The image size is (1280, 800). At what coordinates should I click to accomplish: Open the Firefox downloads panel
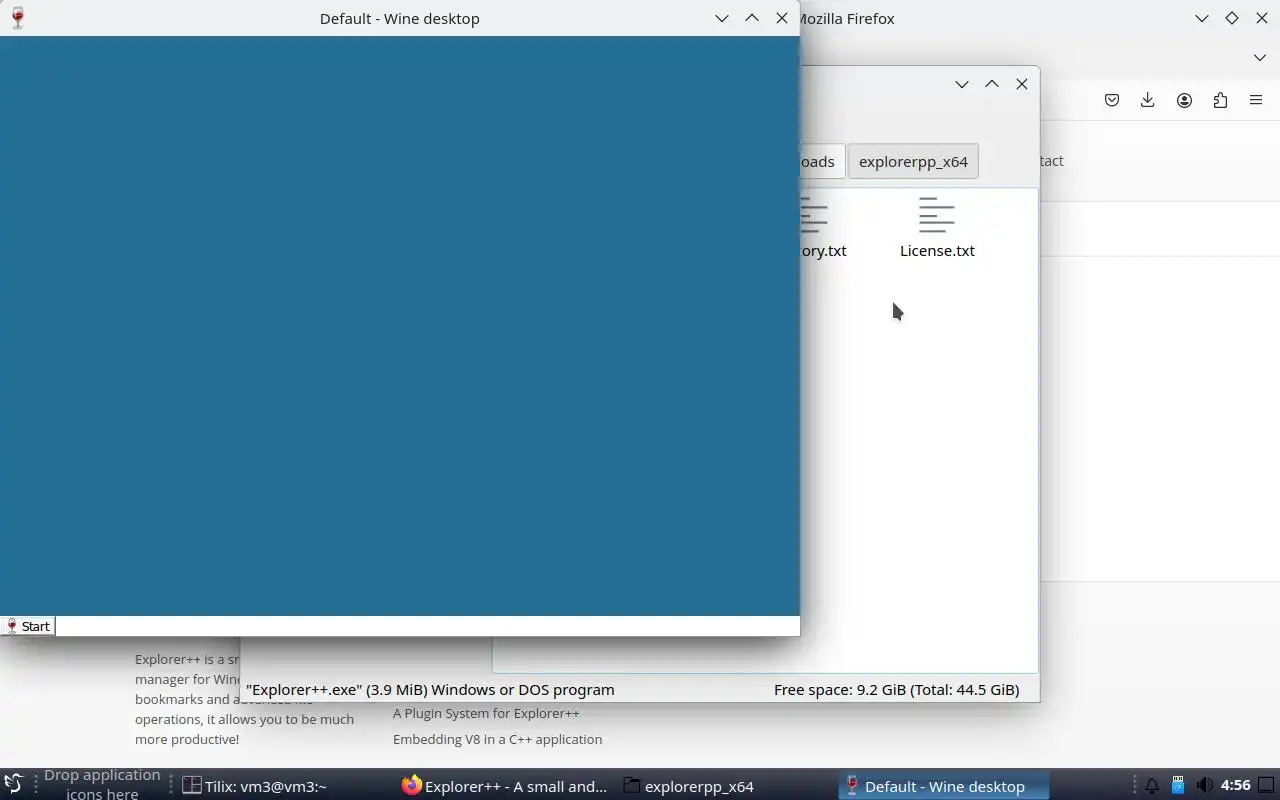(1148, 100)
